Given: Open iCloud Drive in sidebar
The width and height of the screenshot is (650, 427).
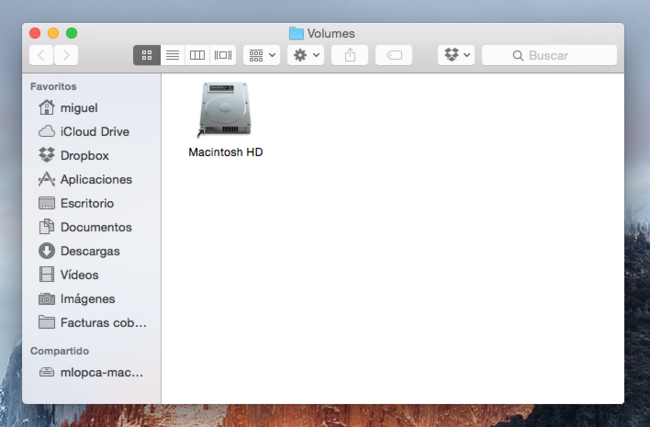Looking at the screenshot, I should click(x=91, y=131).
